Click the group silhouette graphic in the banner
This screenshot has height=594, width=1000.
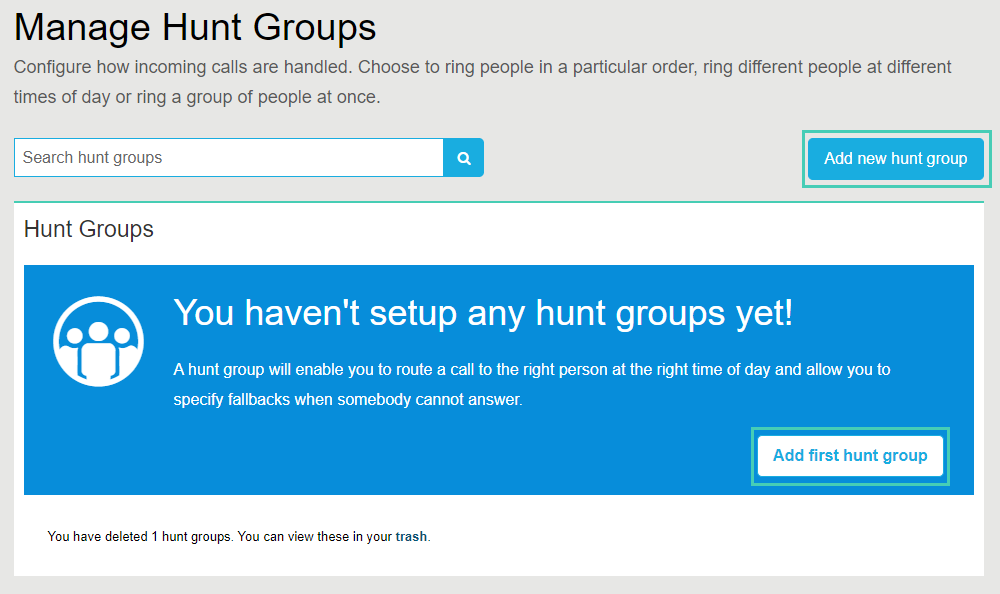pyautogui.click(x=98, y=340)
